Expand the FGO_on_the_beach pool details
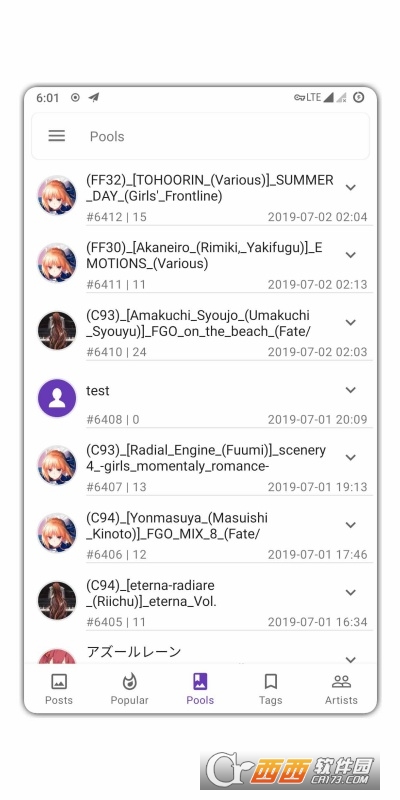The width and height of the screenshot is (400, 800). point(351,322)
